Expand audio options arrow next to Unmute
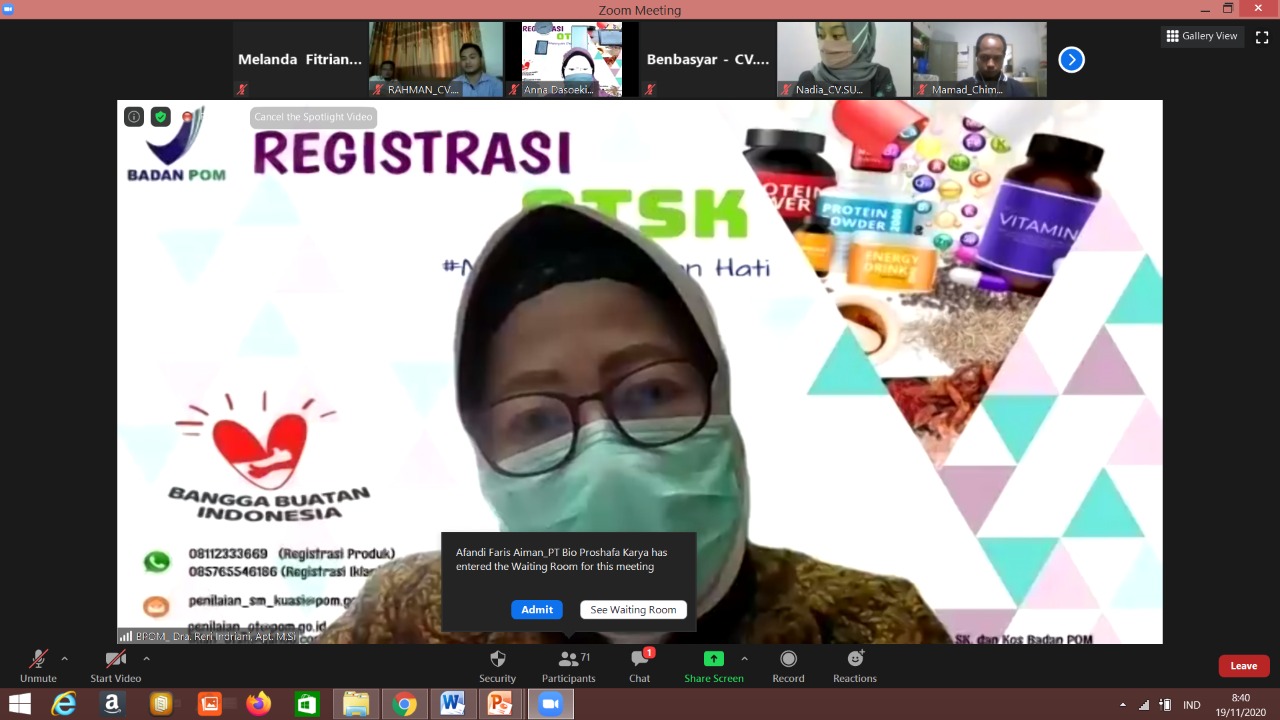The image size is (1280, 720). tap(65, 659)
